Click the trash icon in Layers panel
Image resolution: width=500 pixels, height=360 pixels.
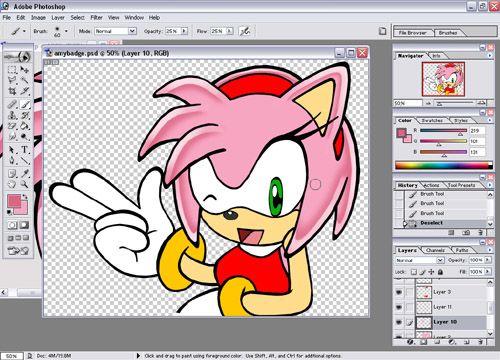pyautogui.click(x=480, y=342)
